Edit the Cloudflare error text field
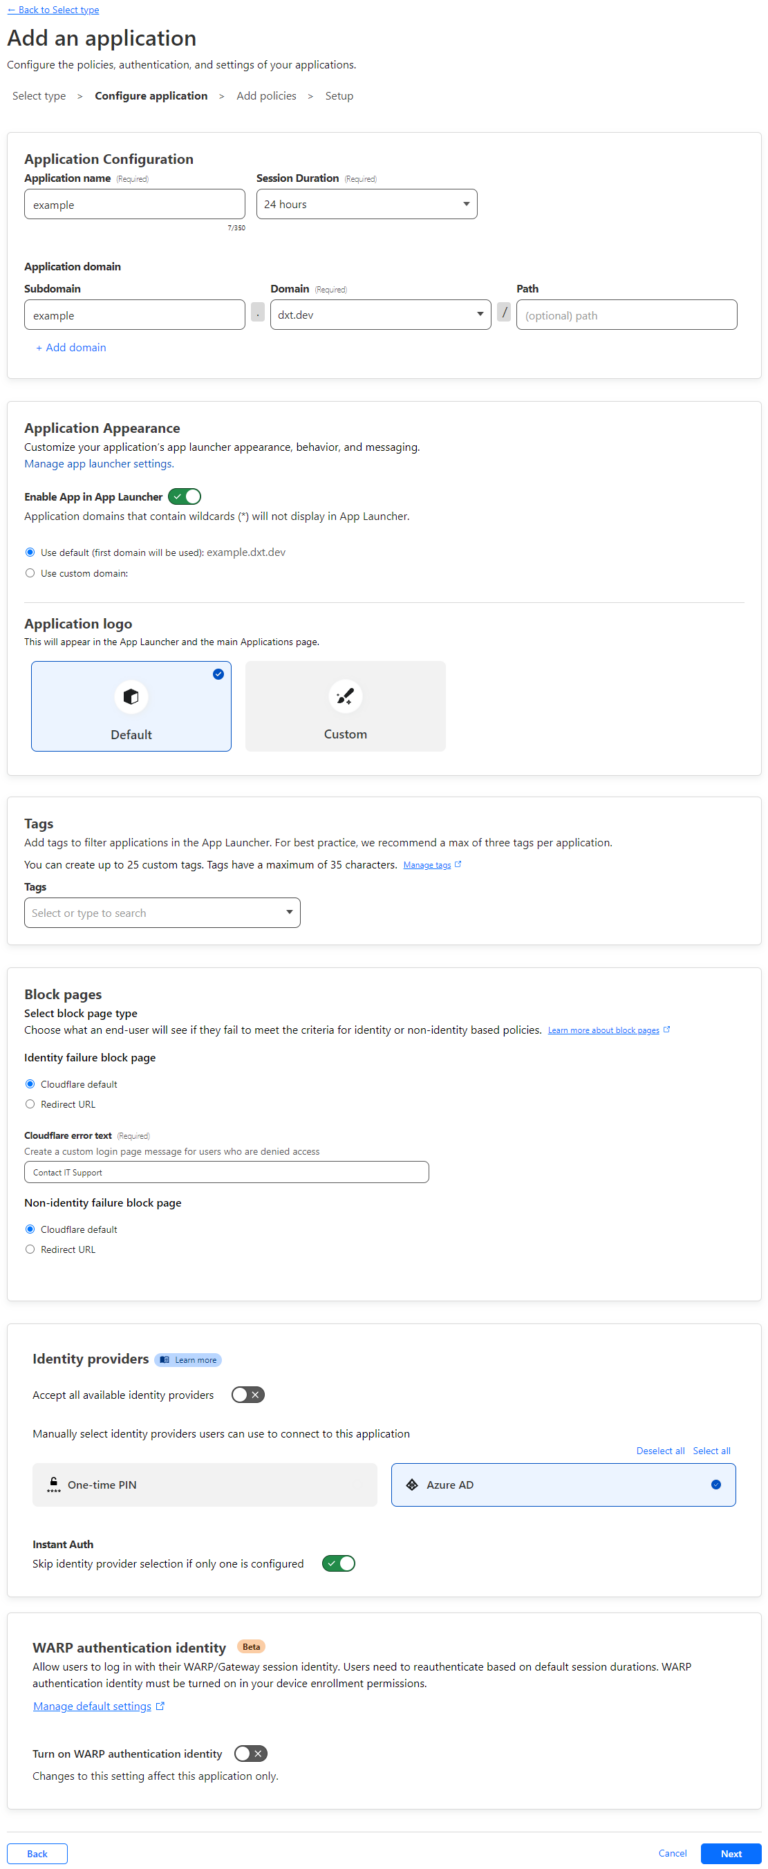The height and width of the screenshot is (1869, 768). [x=226, y=1171]
